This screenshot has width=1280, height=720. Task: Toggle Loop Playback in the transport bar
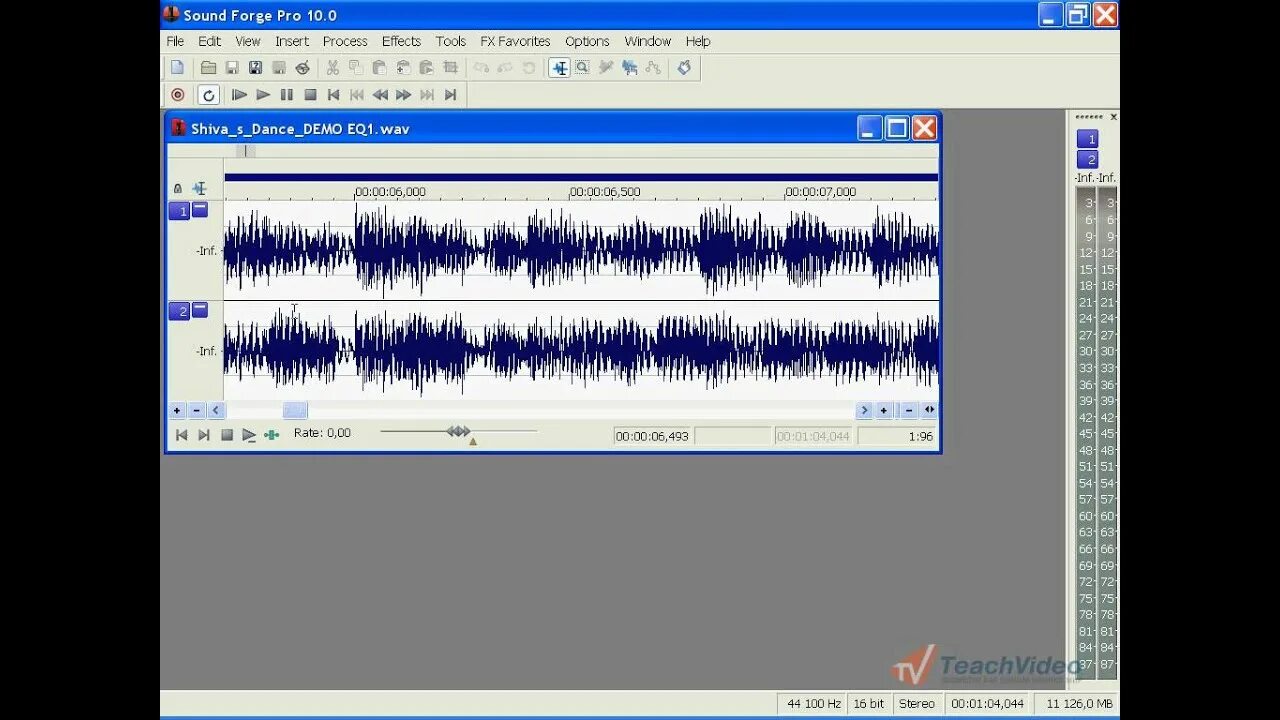point(208,95)
